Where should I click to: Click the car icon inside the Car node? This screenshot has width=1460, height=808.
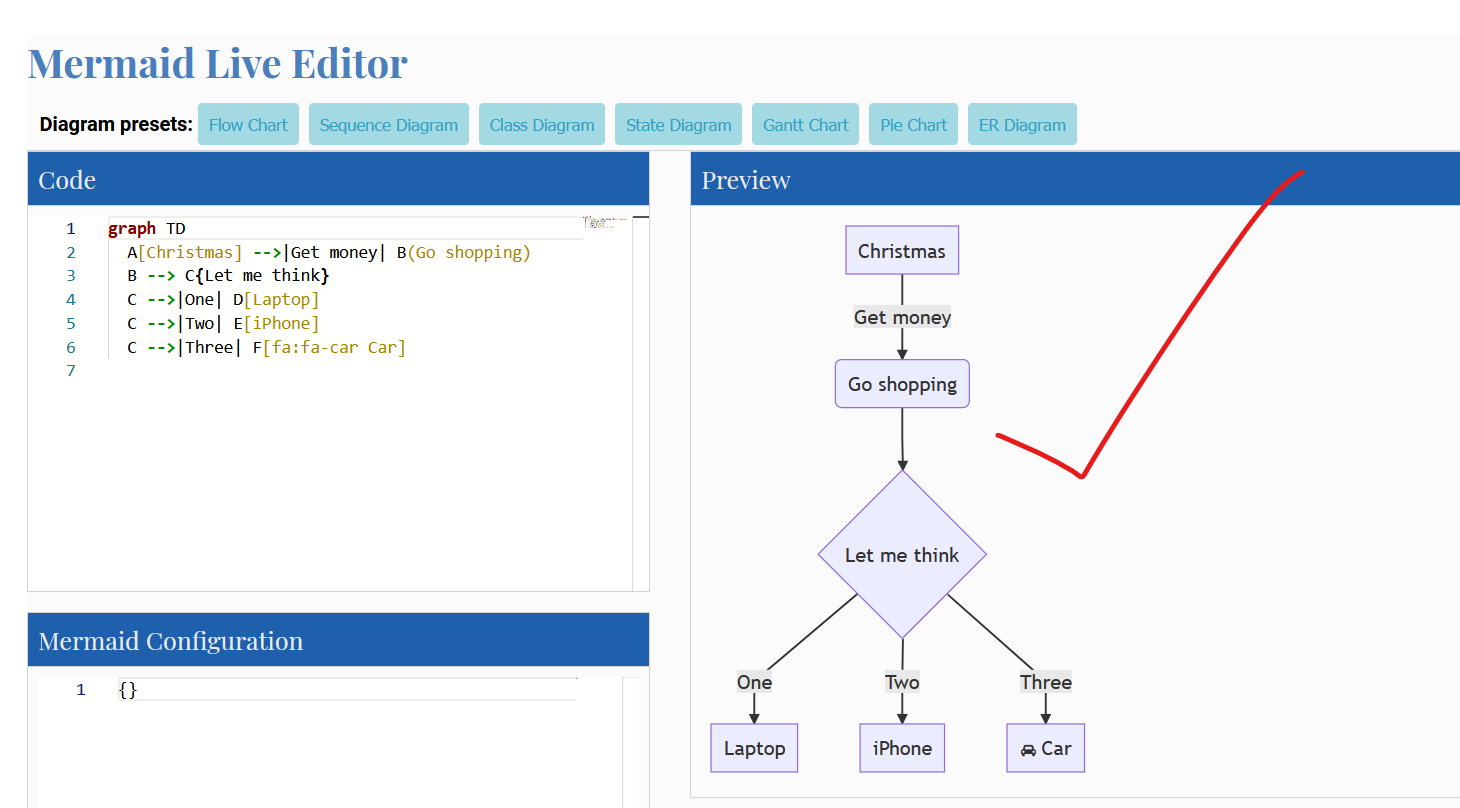pos(1027,747)
